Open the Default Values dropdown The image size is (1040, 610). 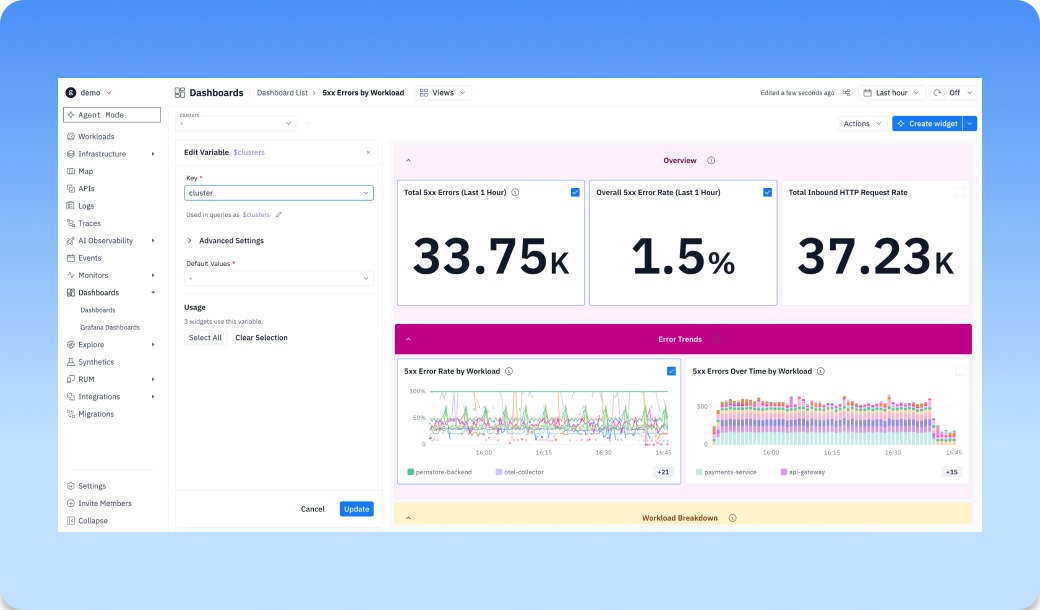coord(279,278)
